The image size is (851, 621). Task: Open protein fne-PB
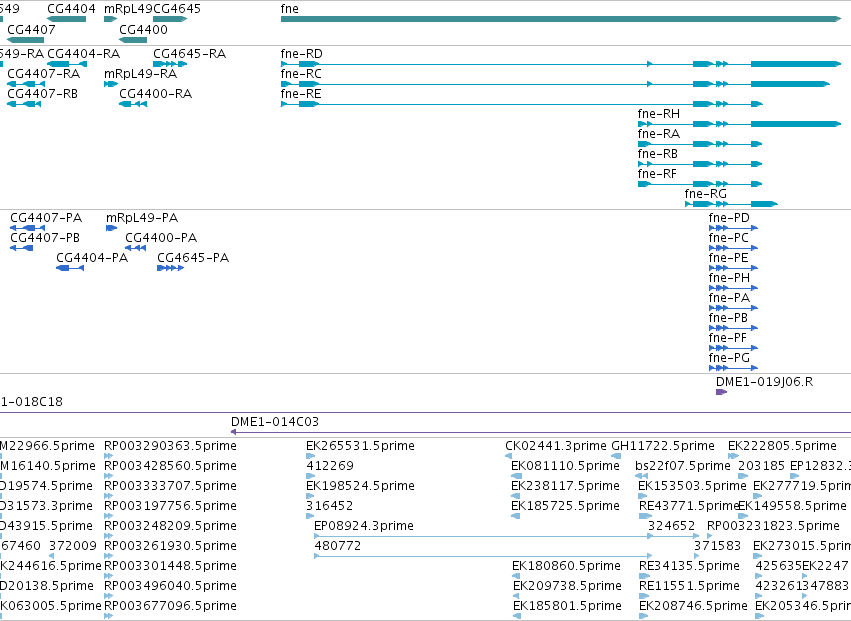(x=728, y=319)
